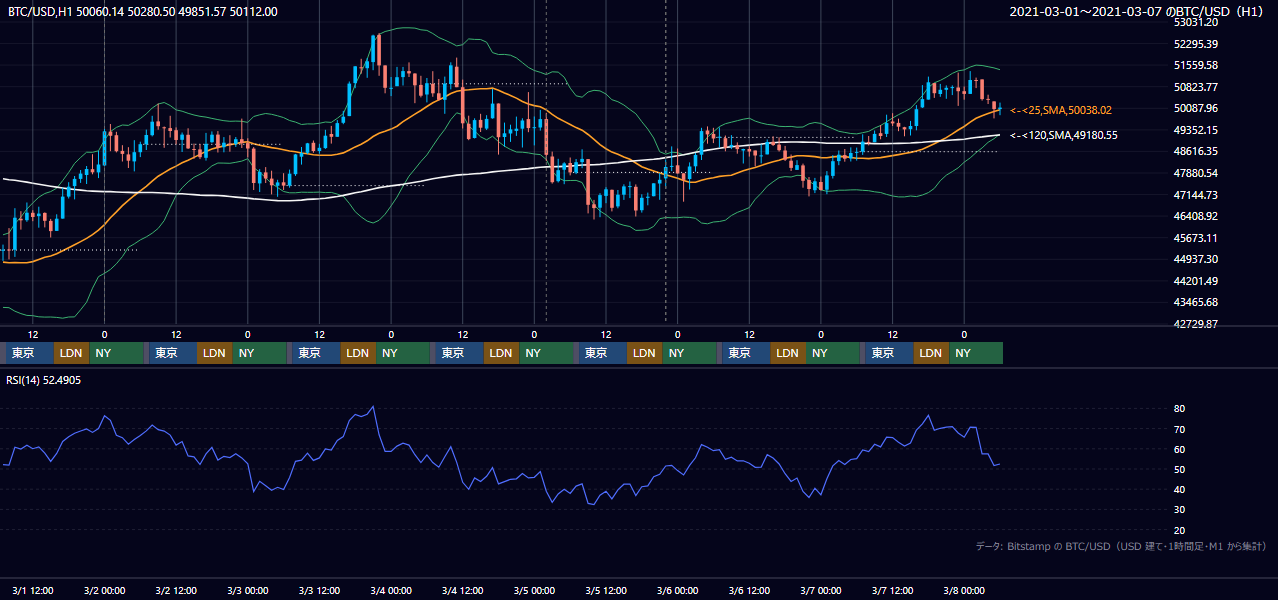Click the 52295.39 price axis label
The width and height of the screenshot is (1278, 600).
(1196, 44)
